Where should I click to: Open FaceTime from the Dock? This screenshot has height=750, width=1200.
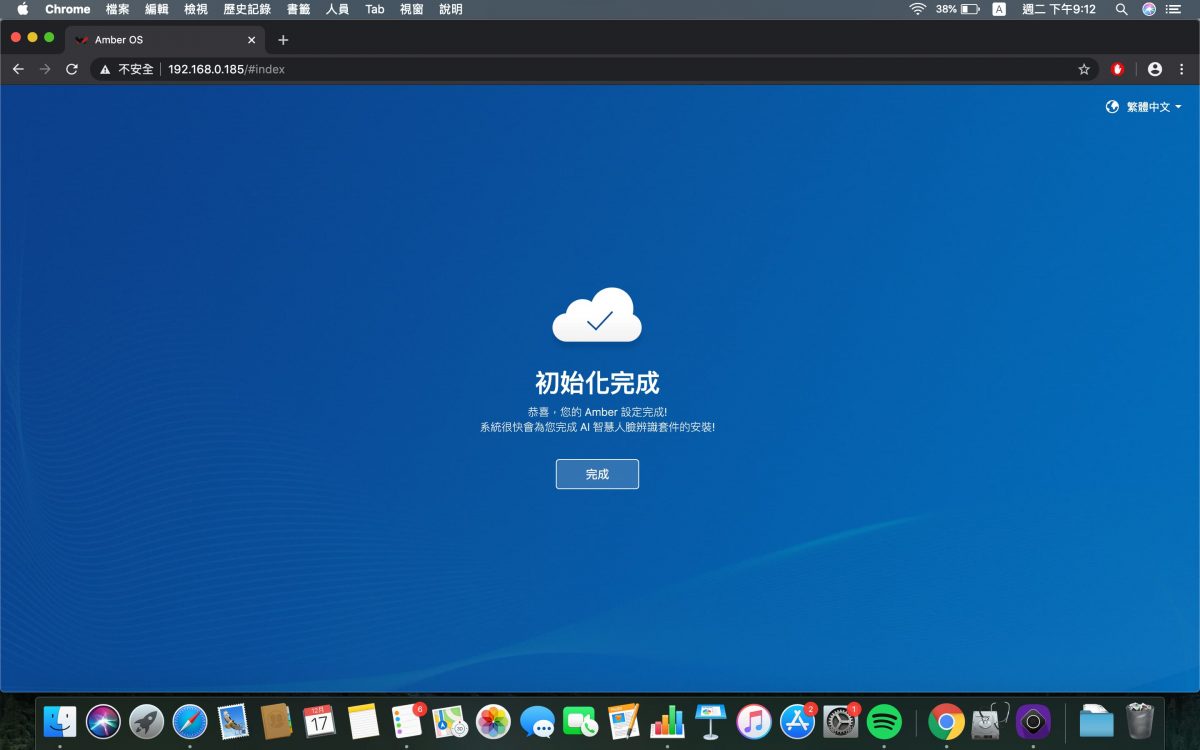[580, 721]
